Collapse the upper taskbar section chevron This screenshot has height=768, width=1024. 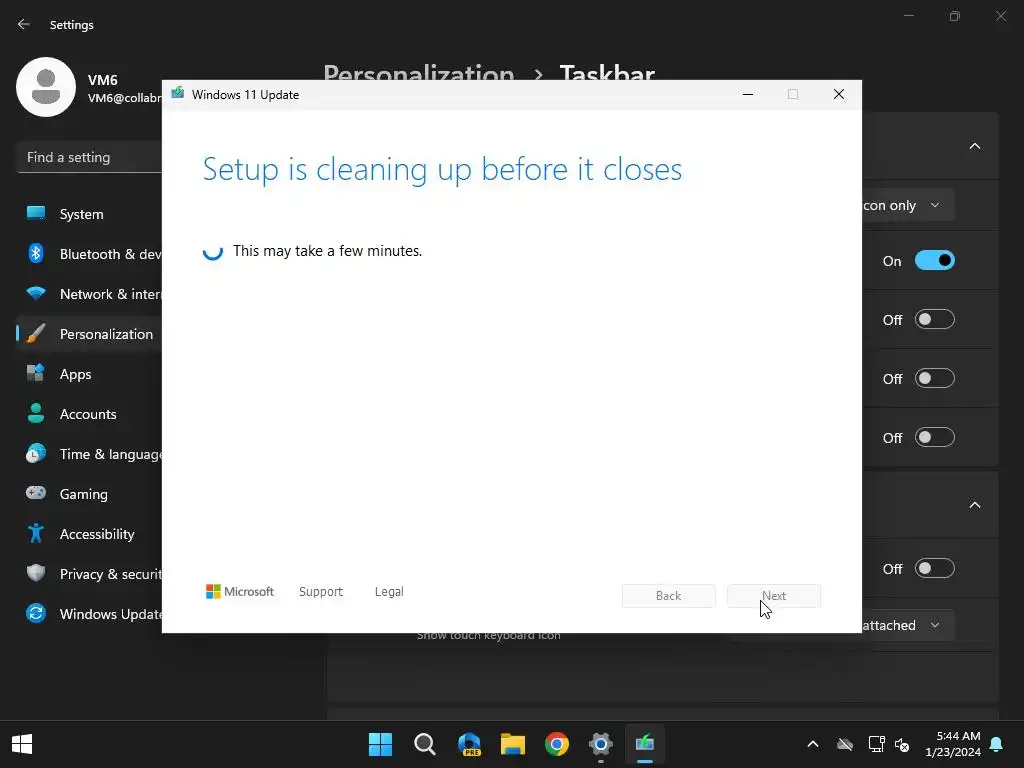click(x=974, y=146)
